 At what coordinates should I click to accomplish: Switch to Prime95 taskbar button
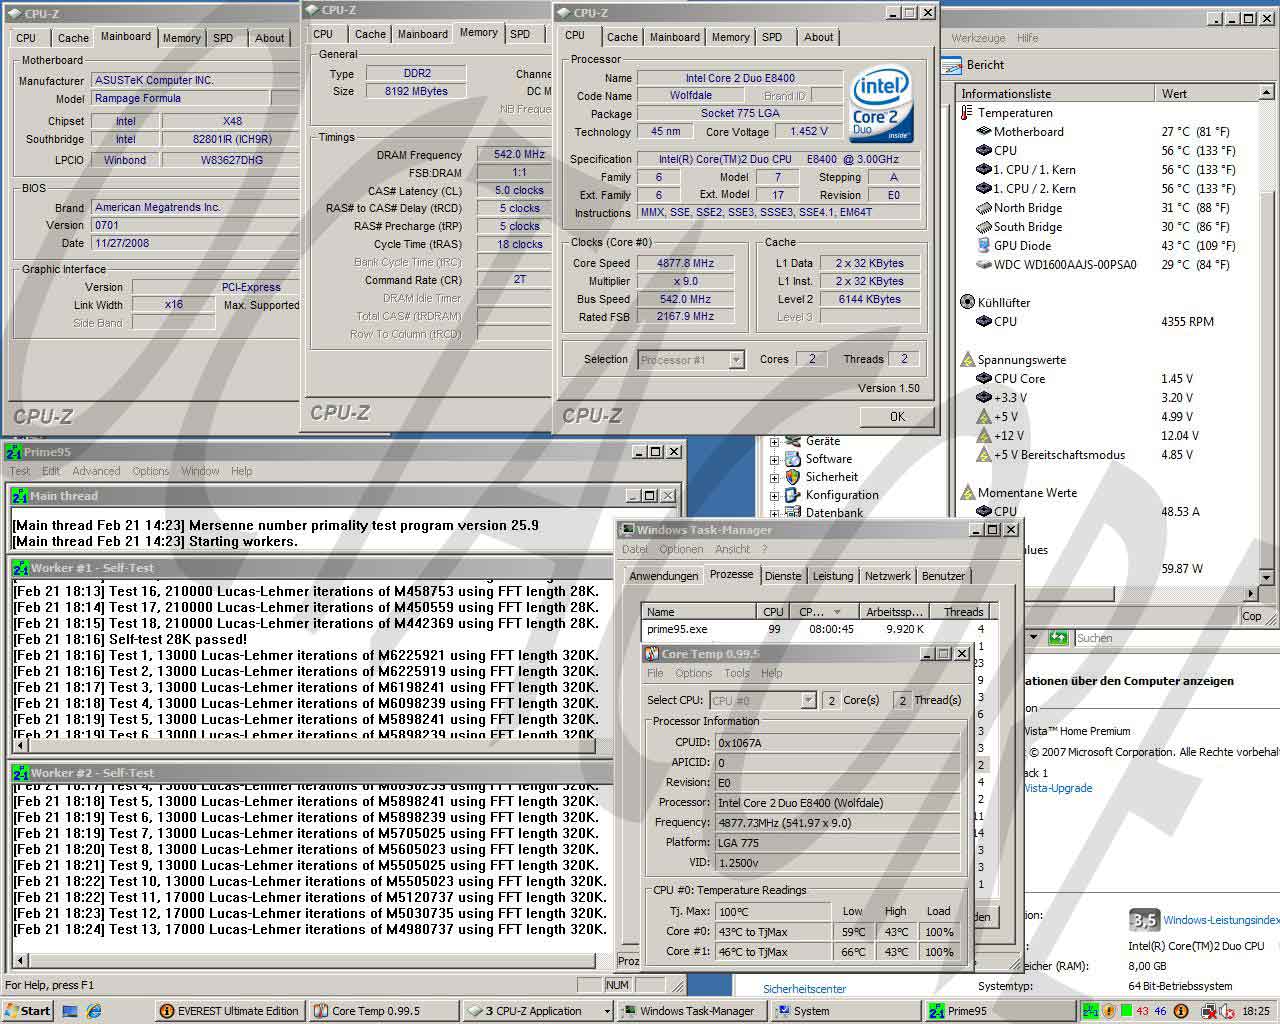[999, 1011]
